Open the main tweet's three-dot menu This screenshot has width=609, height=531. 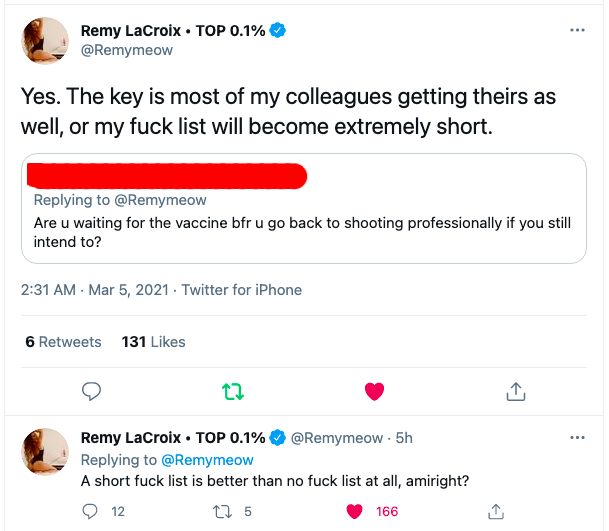click(x=577, y=30)
